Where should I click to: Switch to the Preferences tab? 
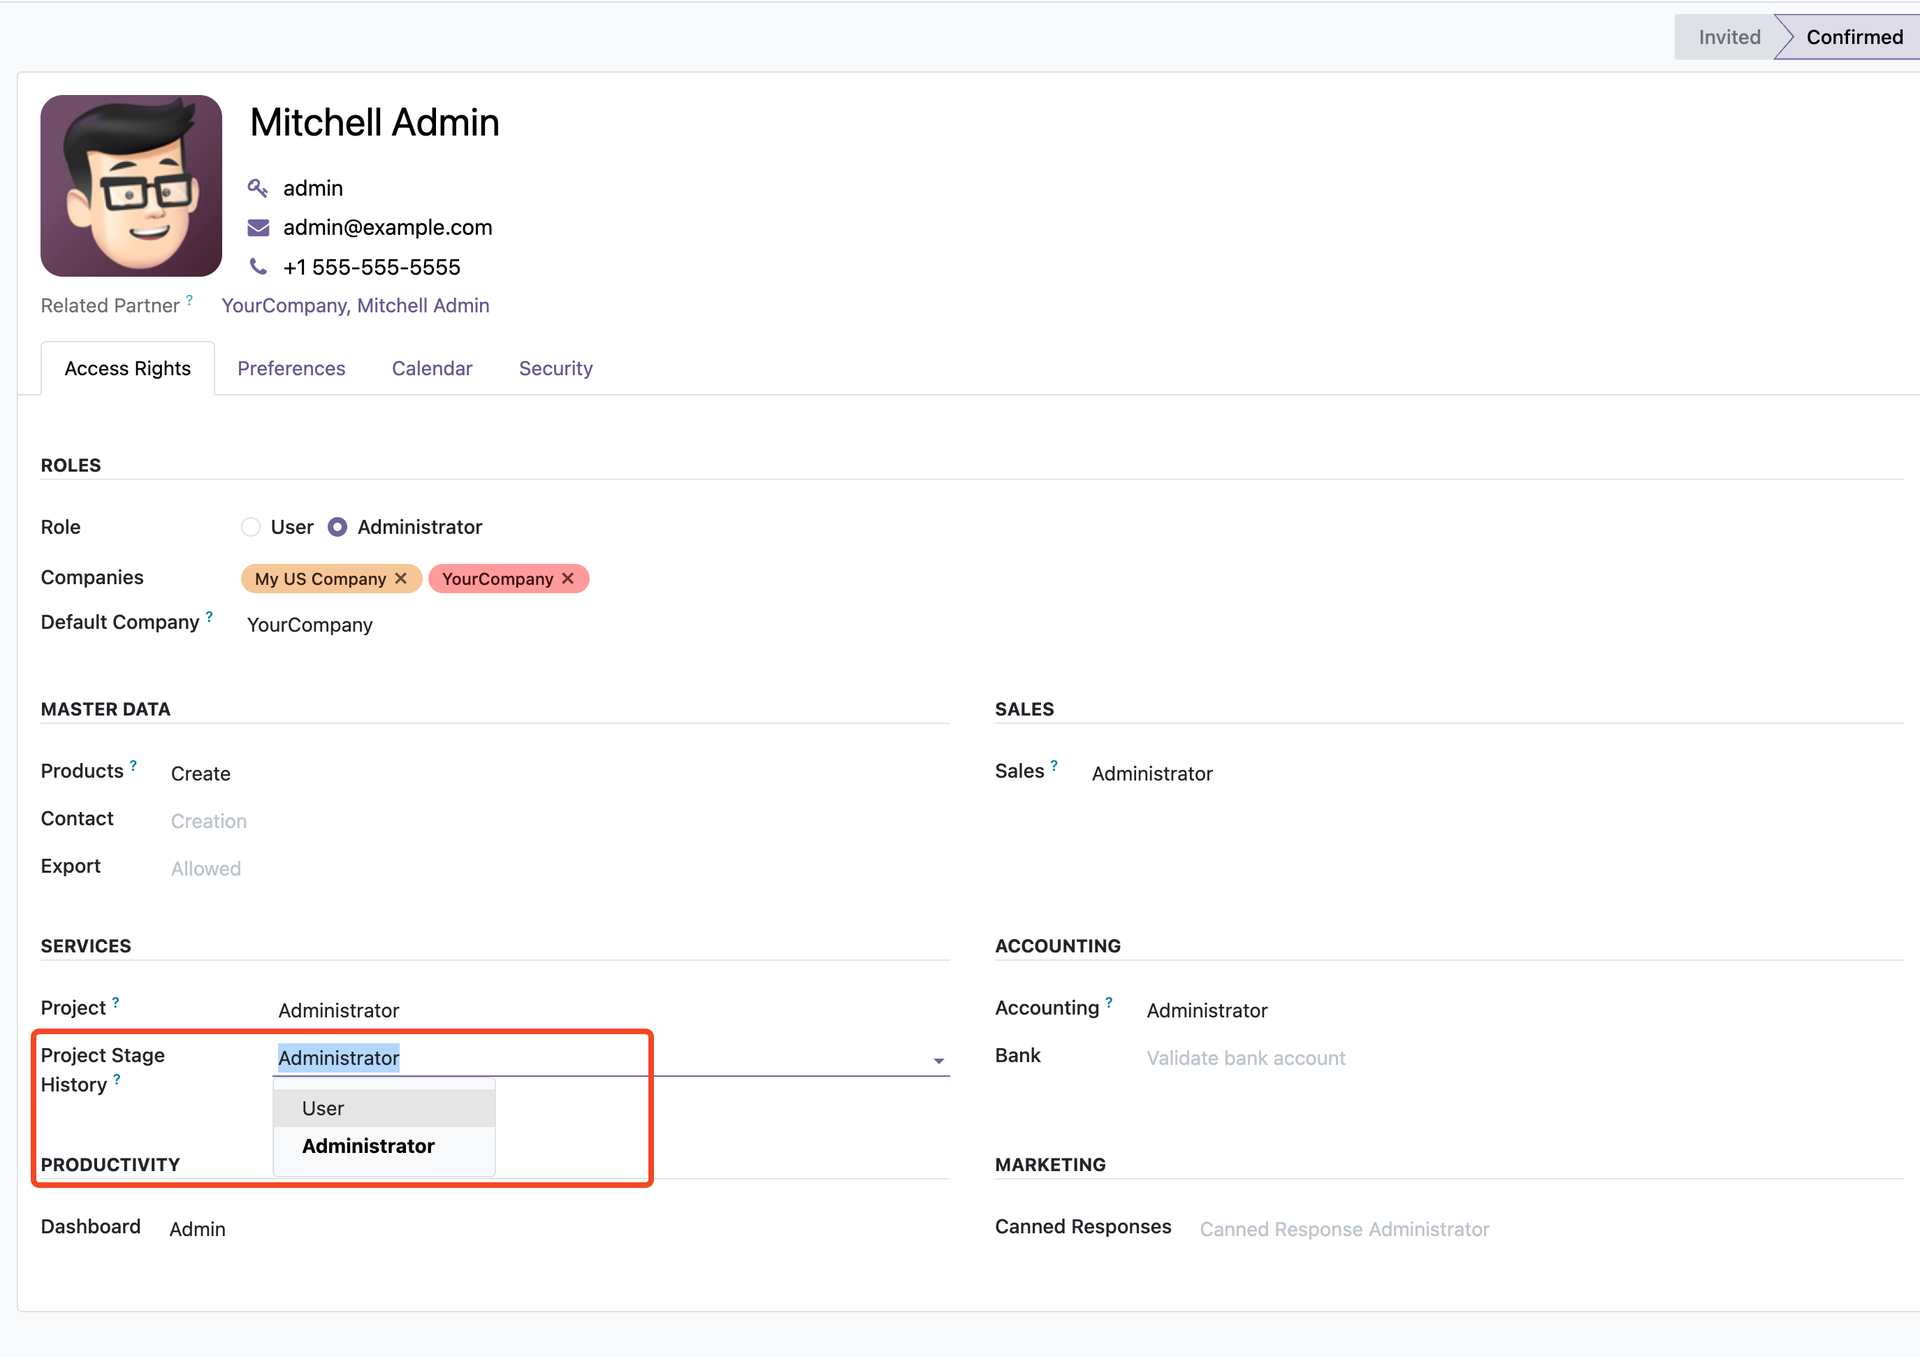coord(291,369)
